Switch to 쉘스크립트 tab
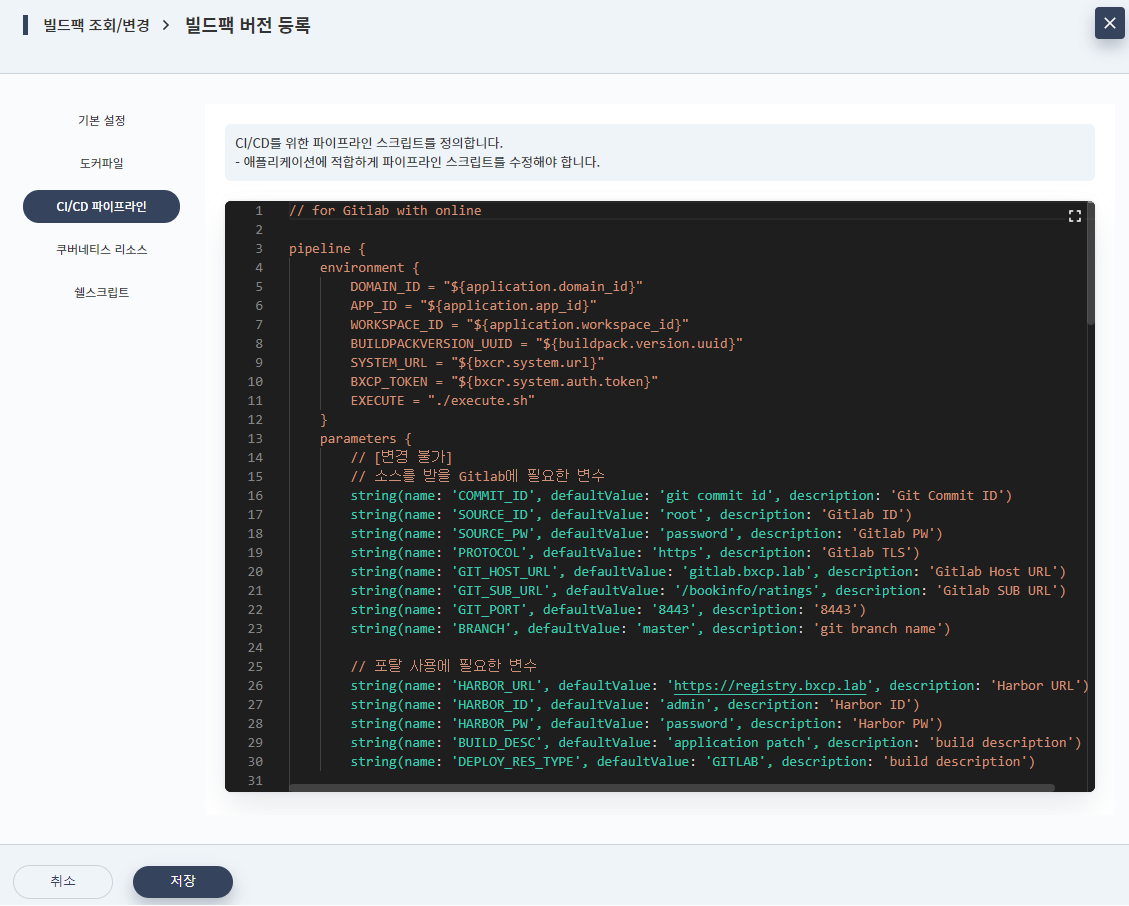This screenshot has height=906, width=1129. coord(102,292)
